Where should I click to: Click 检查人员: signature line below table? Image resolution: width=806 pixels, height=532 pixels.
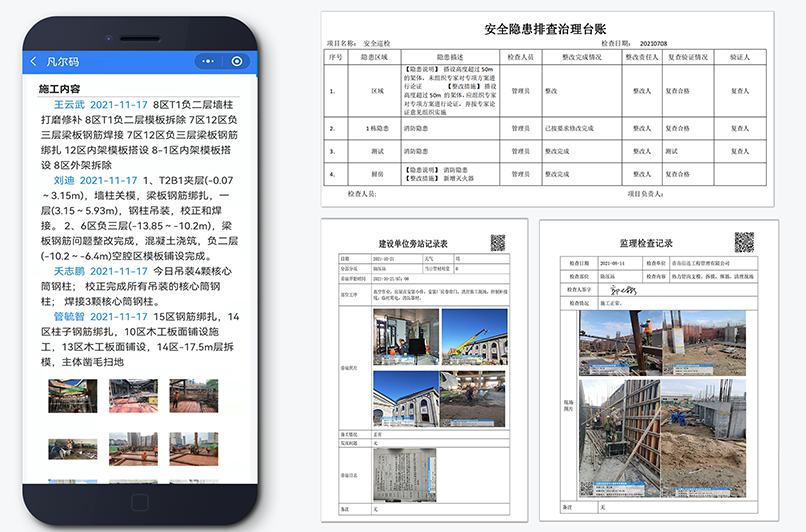pos(362,194)
